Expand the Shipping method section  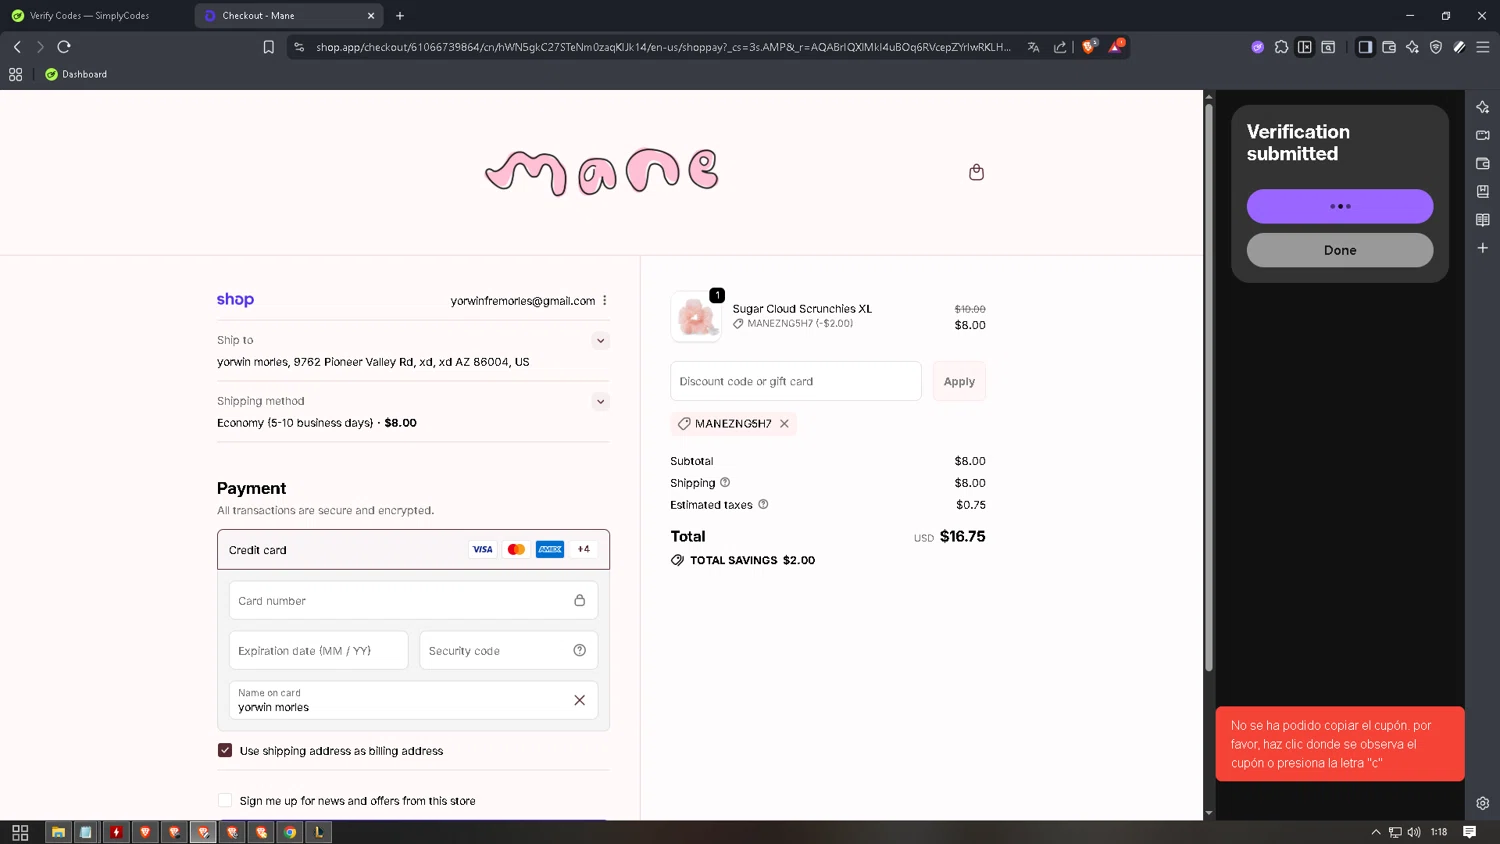pyautogui.click(x=600, y=401)
